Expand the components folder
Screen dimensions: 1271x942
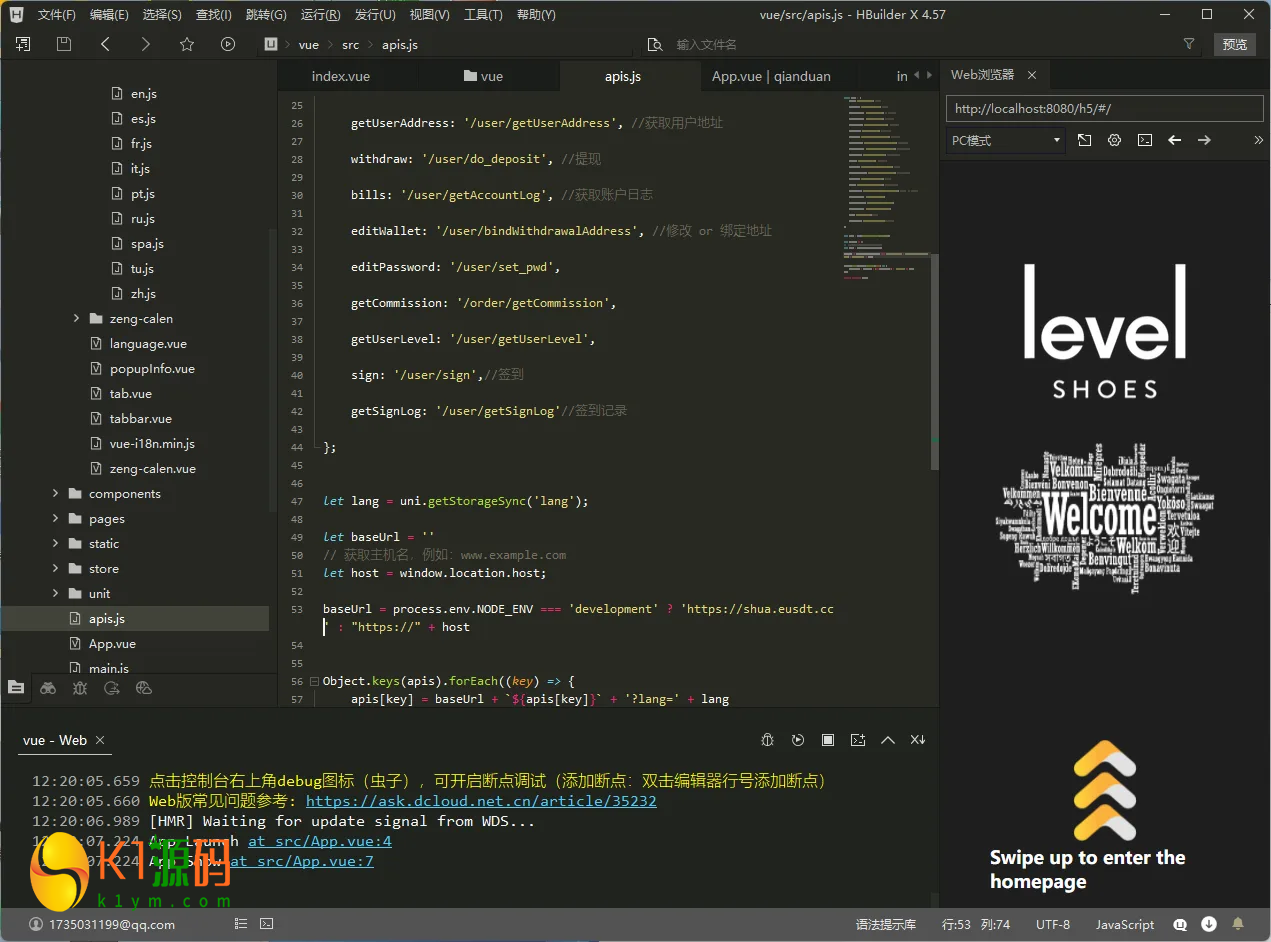(124, 494)
